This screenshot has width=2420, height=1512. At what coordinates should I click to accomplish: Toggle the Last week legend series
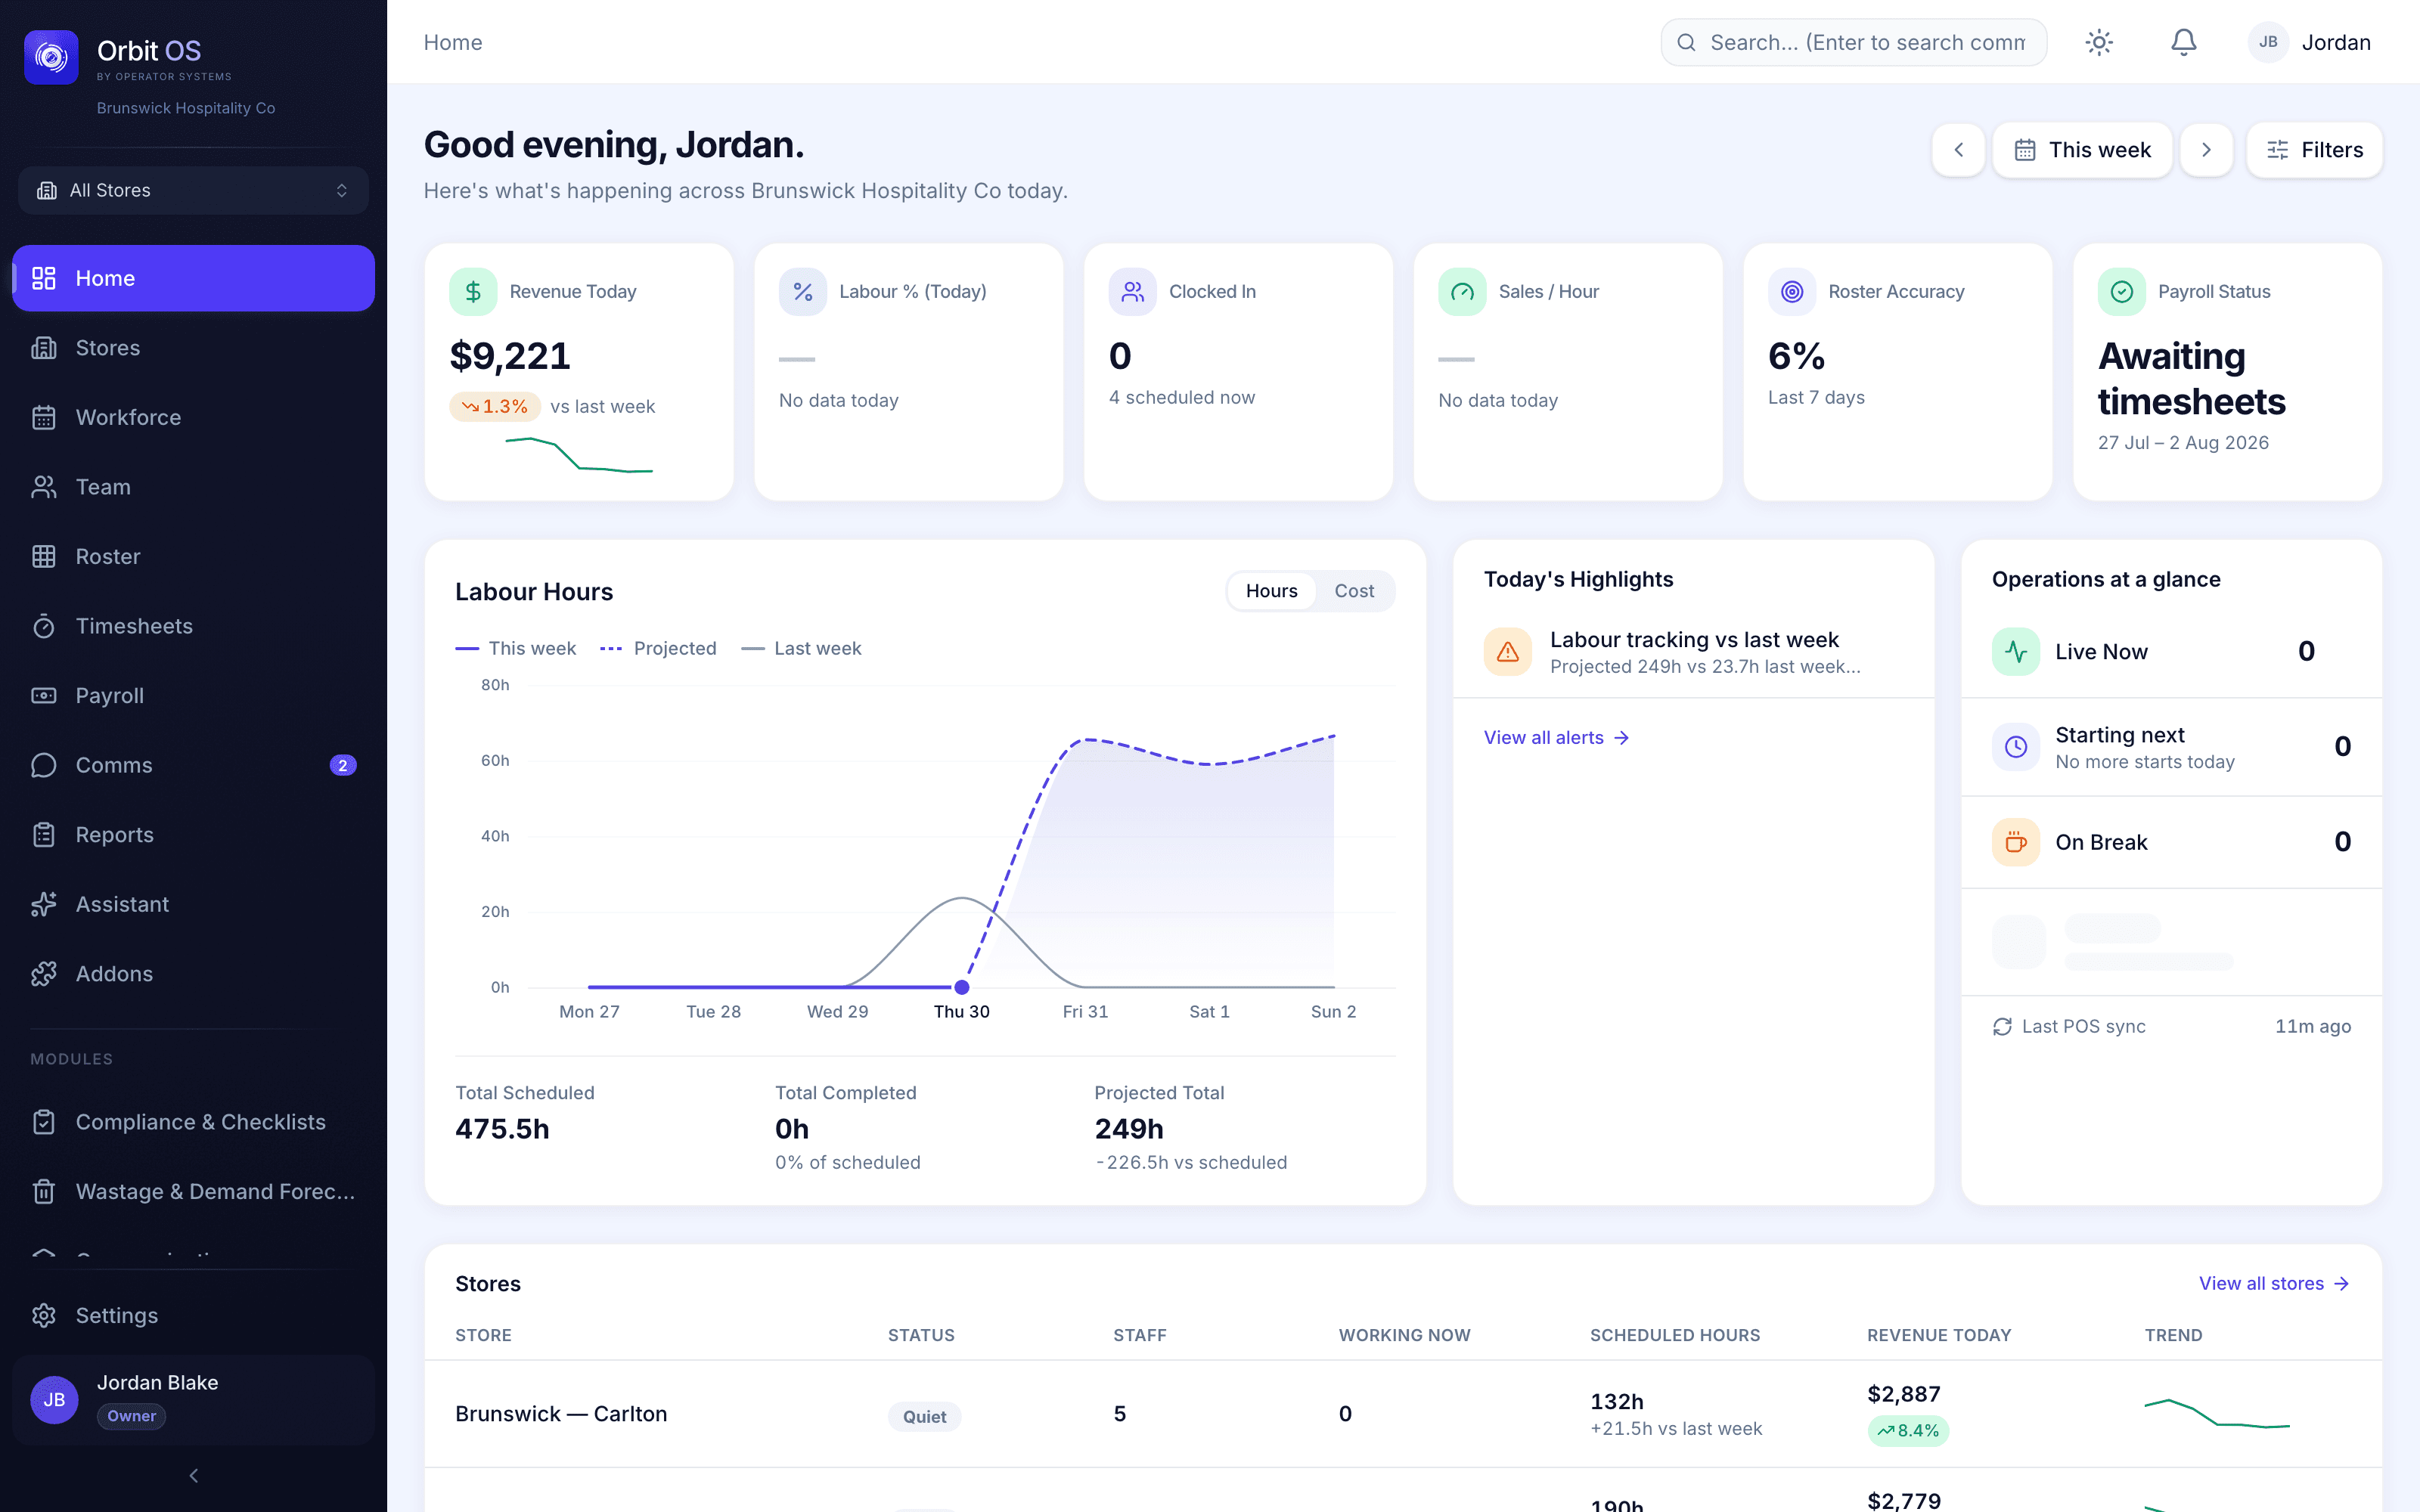801,648
